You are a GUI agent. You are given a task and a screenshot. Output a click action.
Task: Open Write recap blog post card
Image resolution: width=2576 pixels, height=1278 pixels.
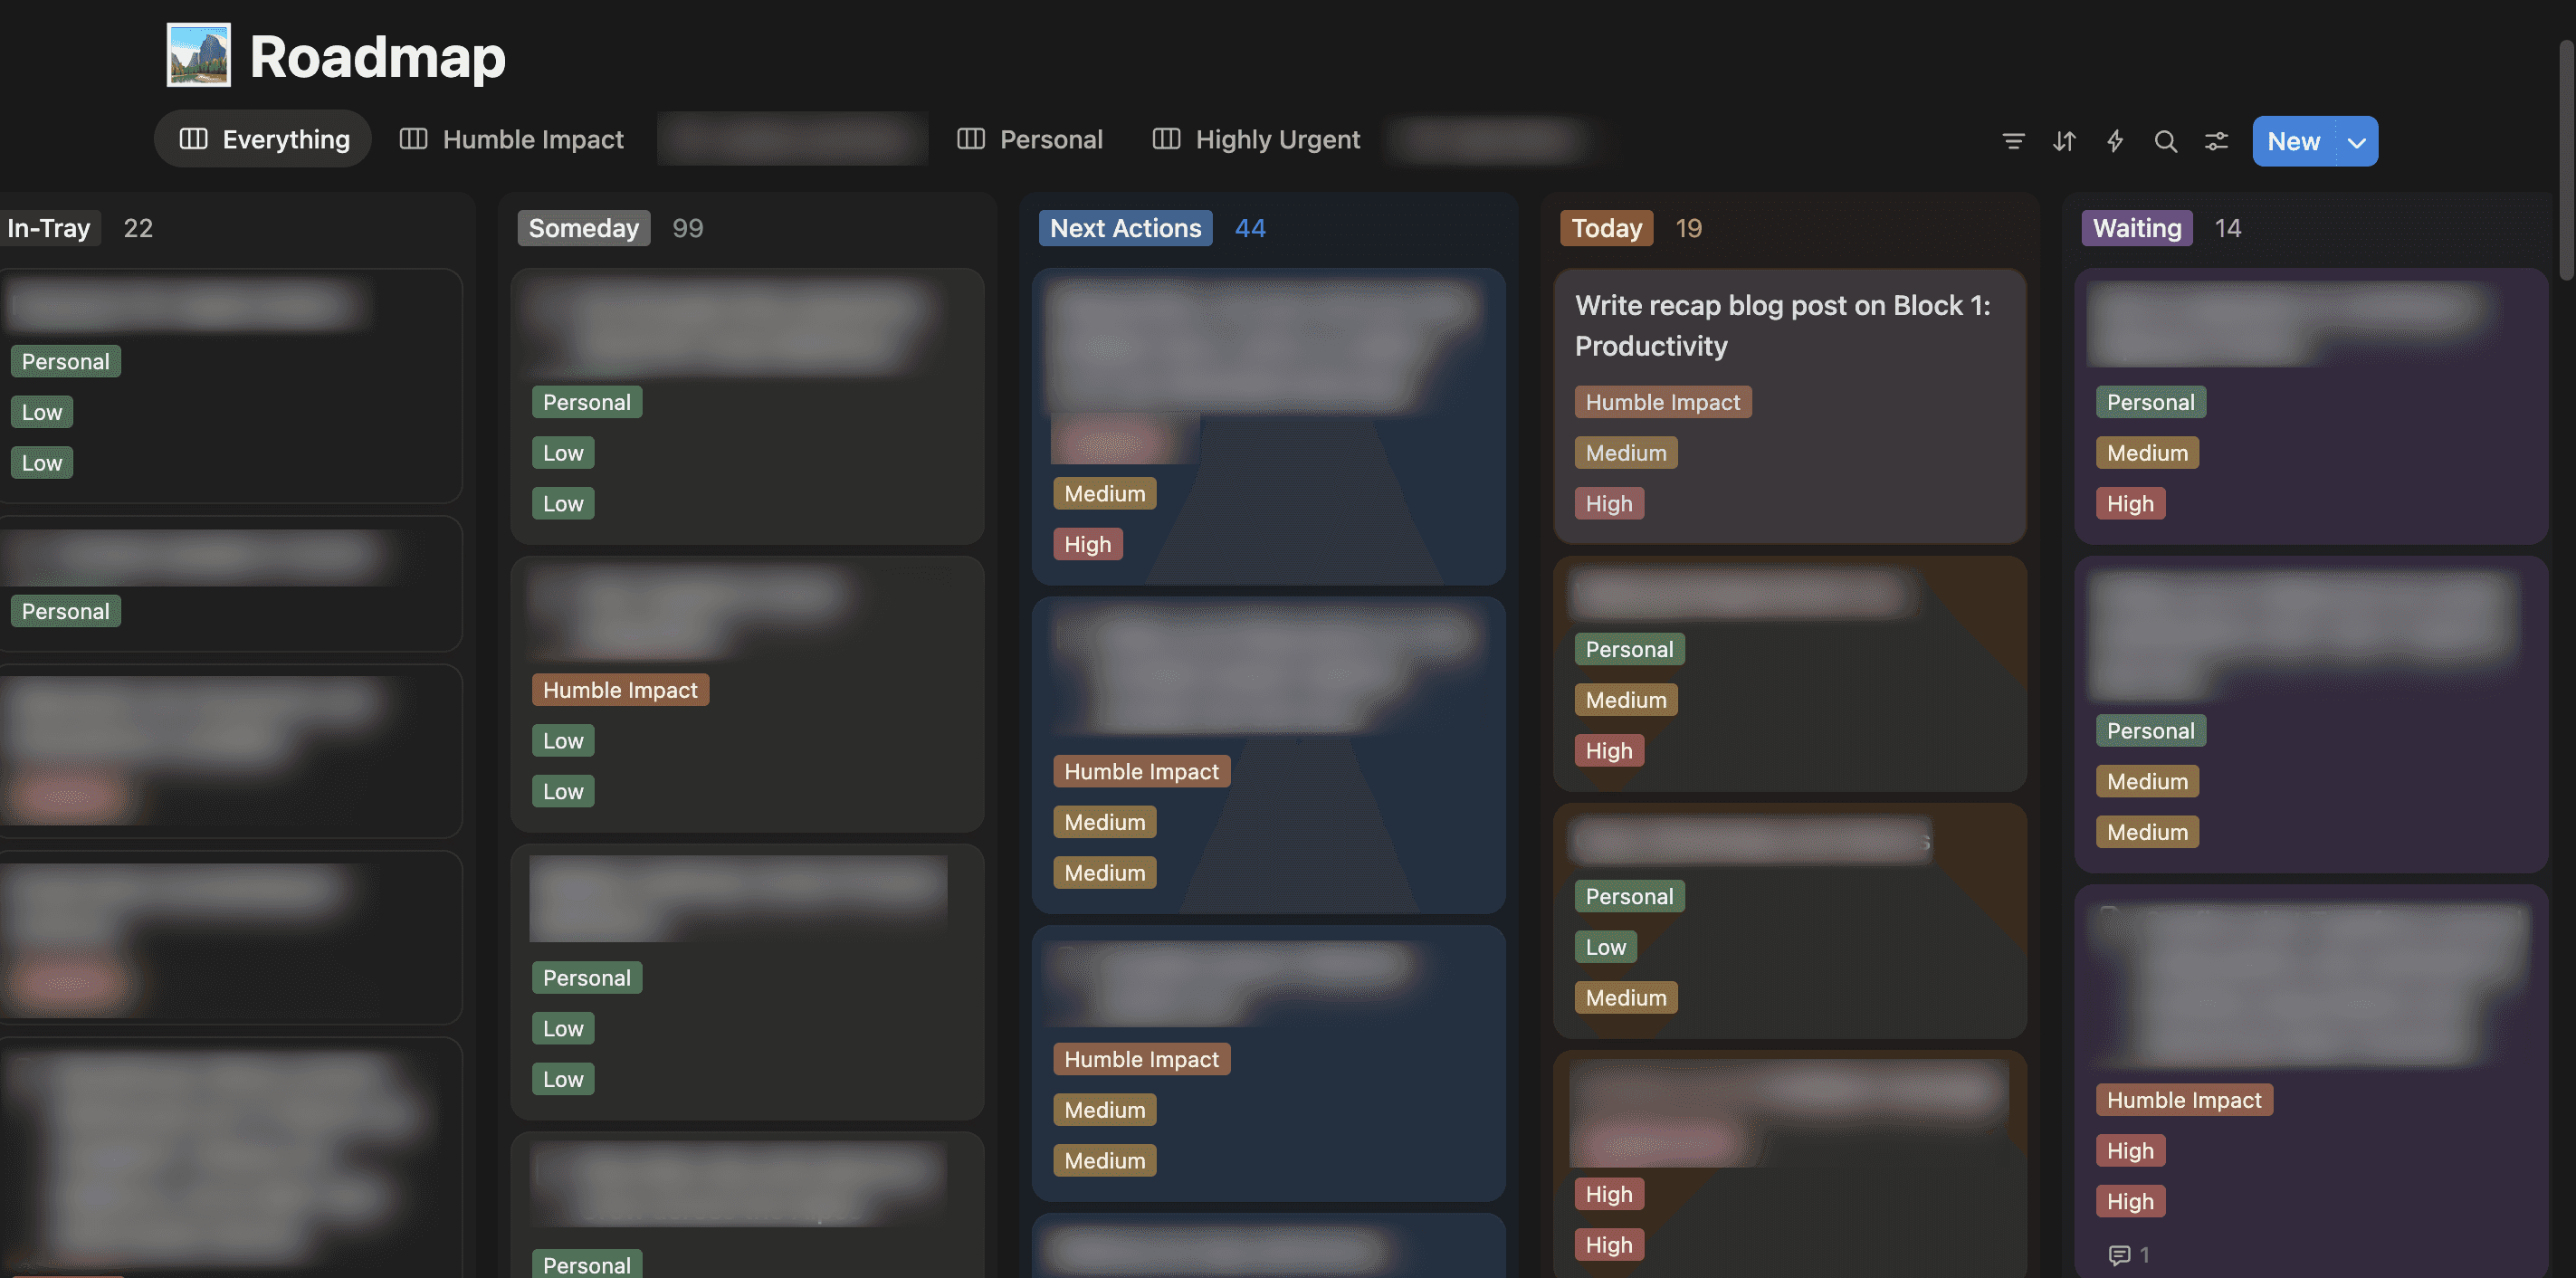1782,325
